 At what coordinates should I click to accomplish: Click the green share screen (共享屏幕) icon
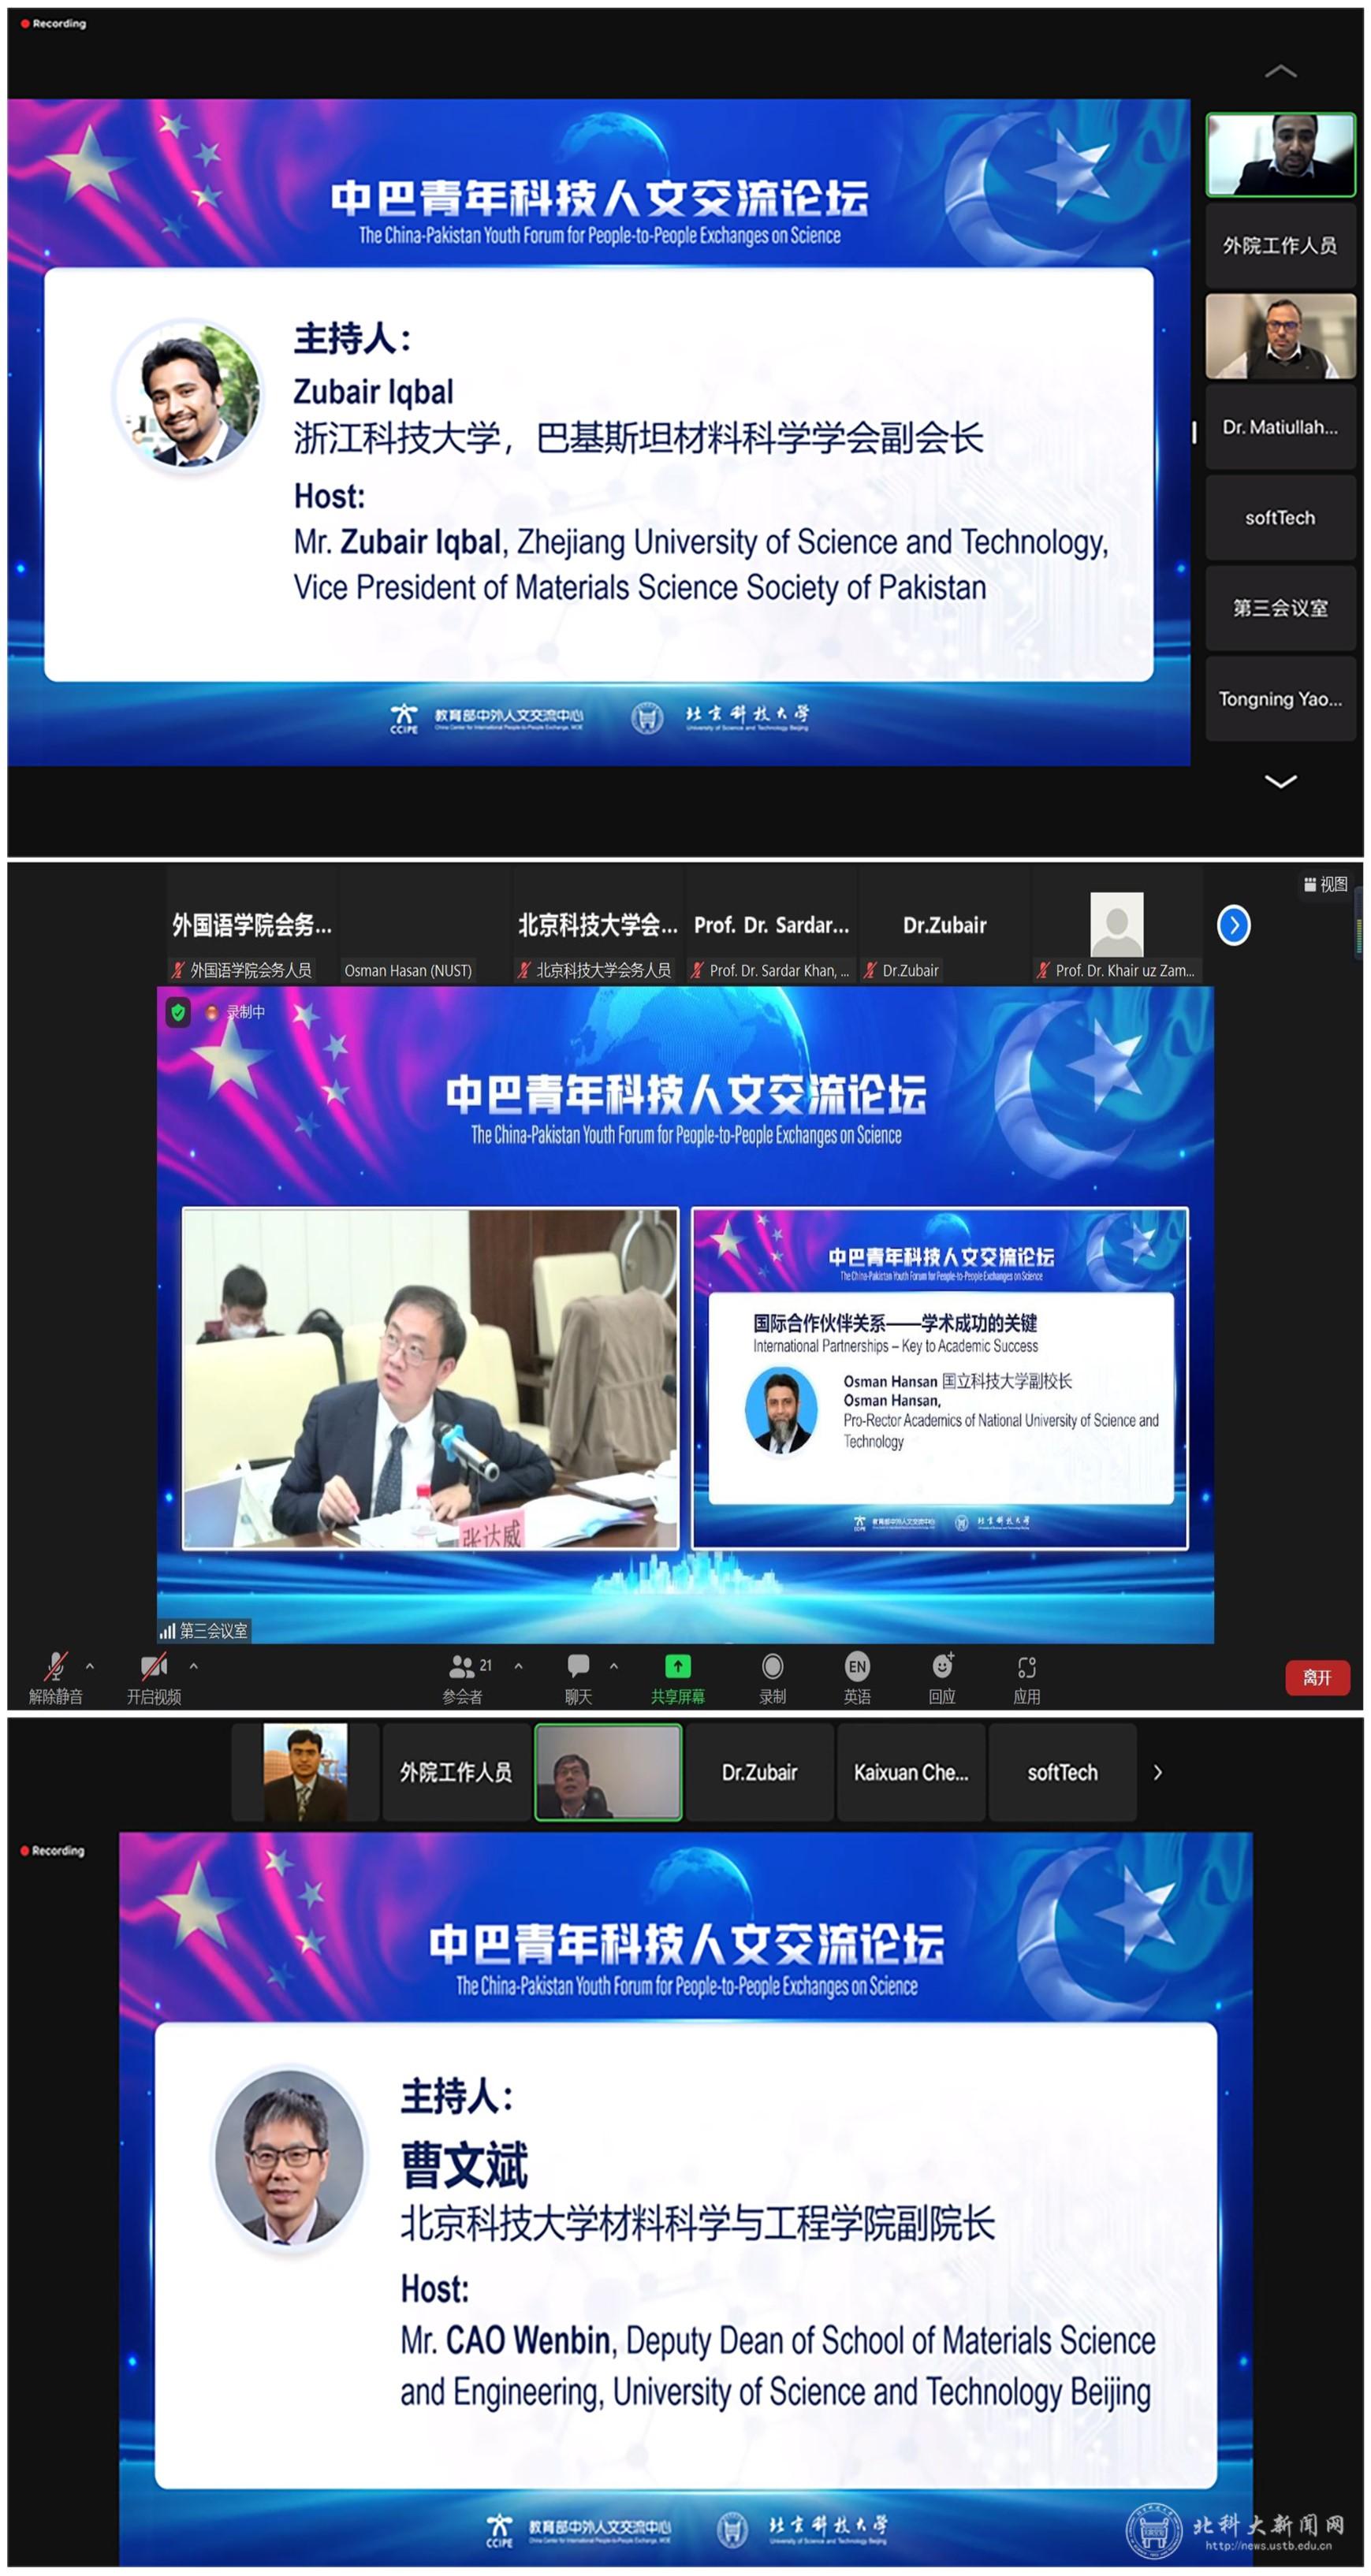click(x=677, y=1666)
